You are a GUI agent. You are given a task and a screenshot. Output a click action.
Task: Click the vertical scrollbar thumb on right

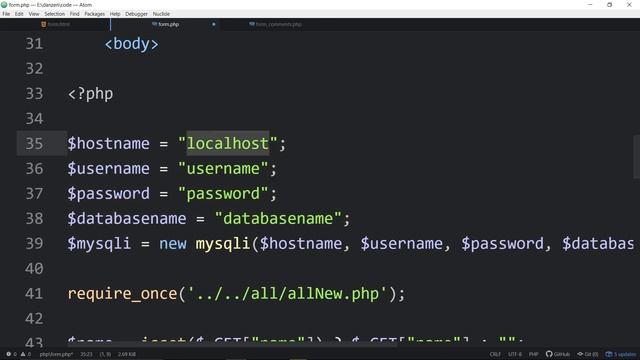(x=637, y=157)
